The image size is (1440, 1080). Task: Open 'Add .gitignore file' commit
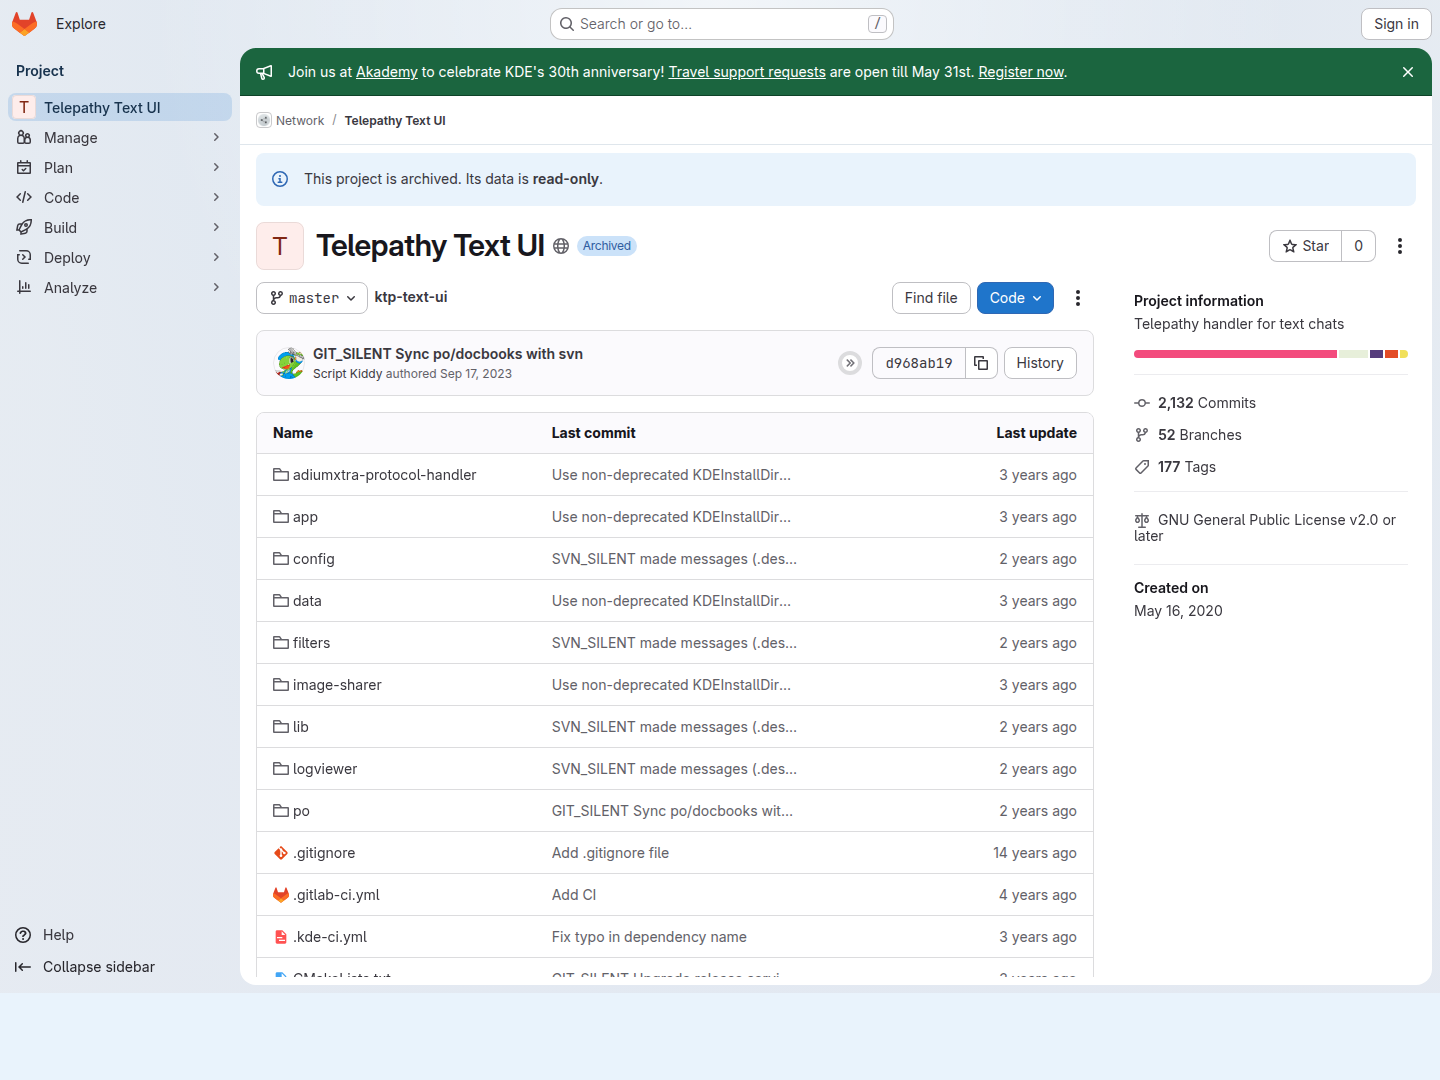(x=610, y=853)
